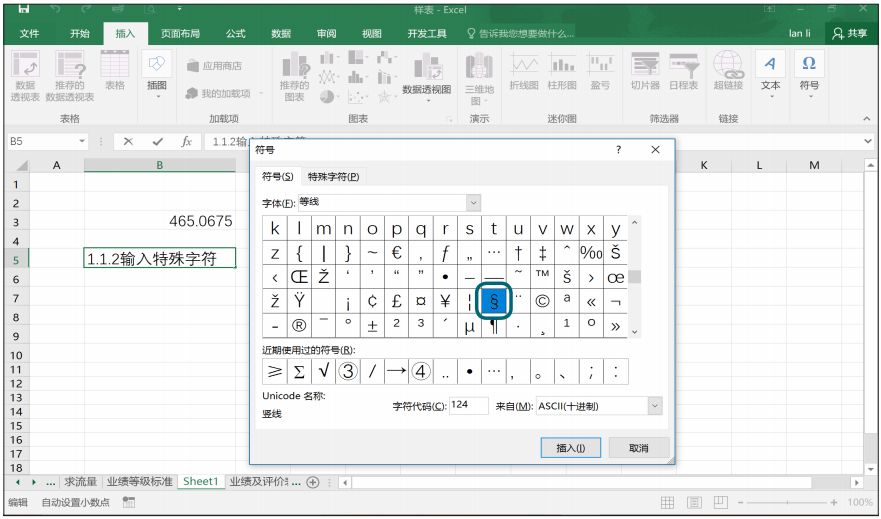
Task: Switch to Page Layout view in status bar
Action: pos(694,502)
